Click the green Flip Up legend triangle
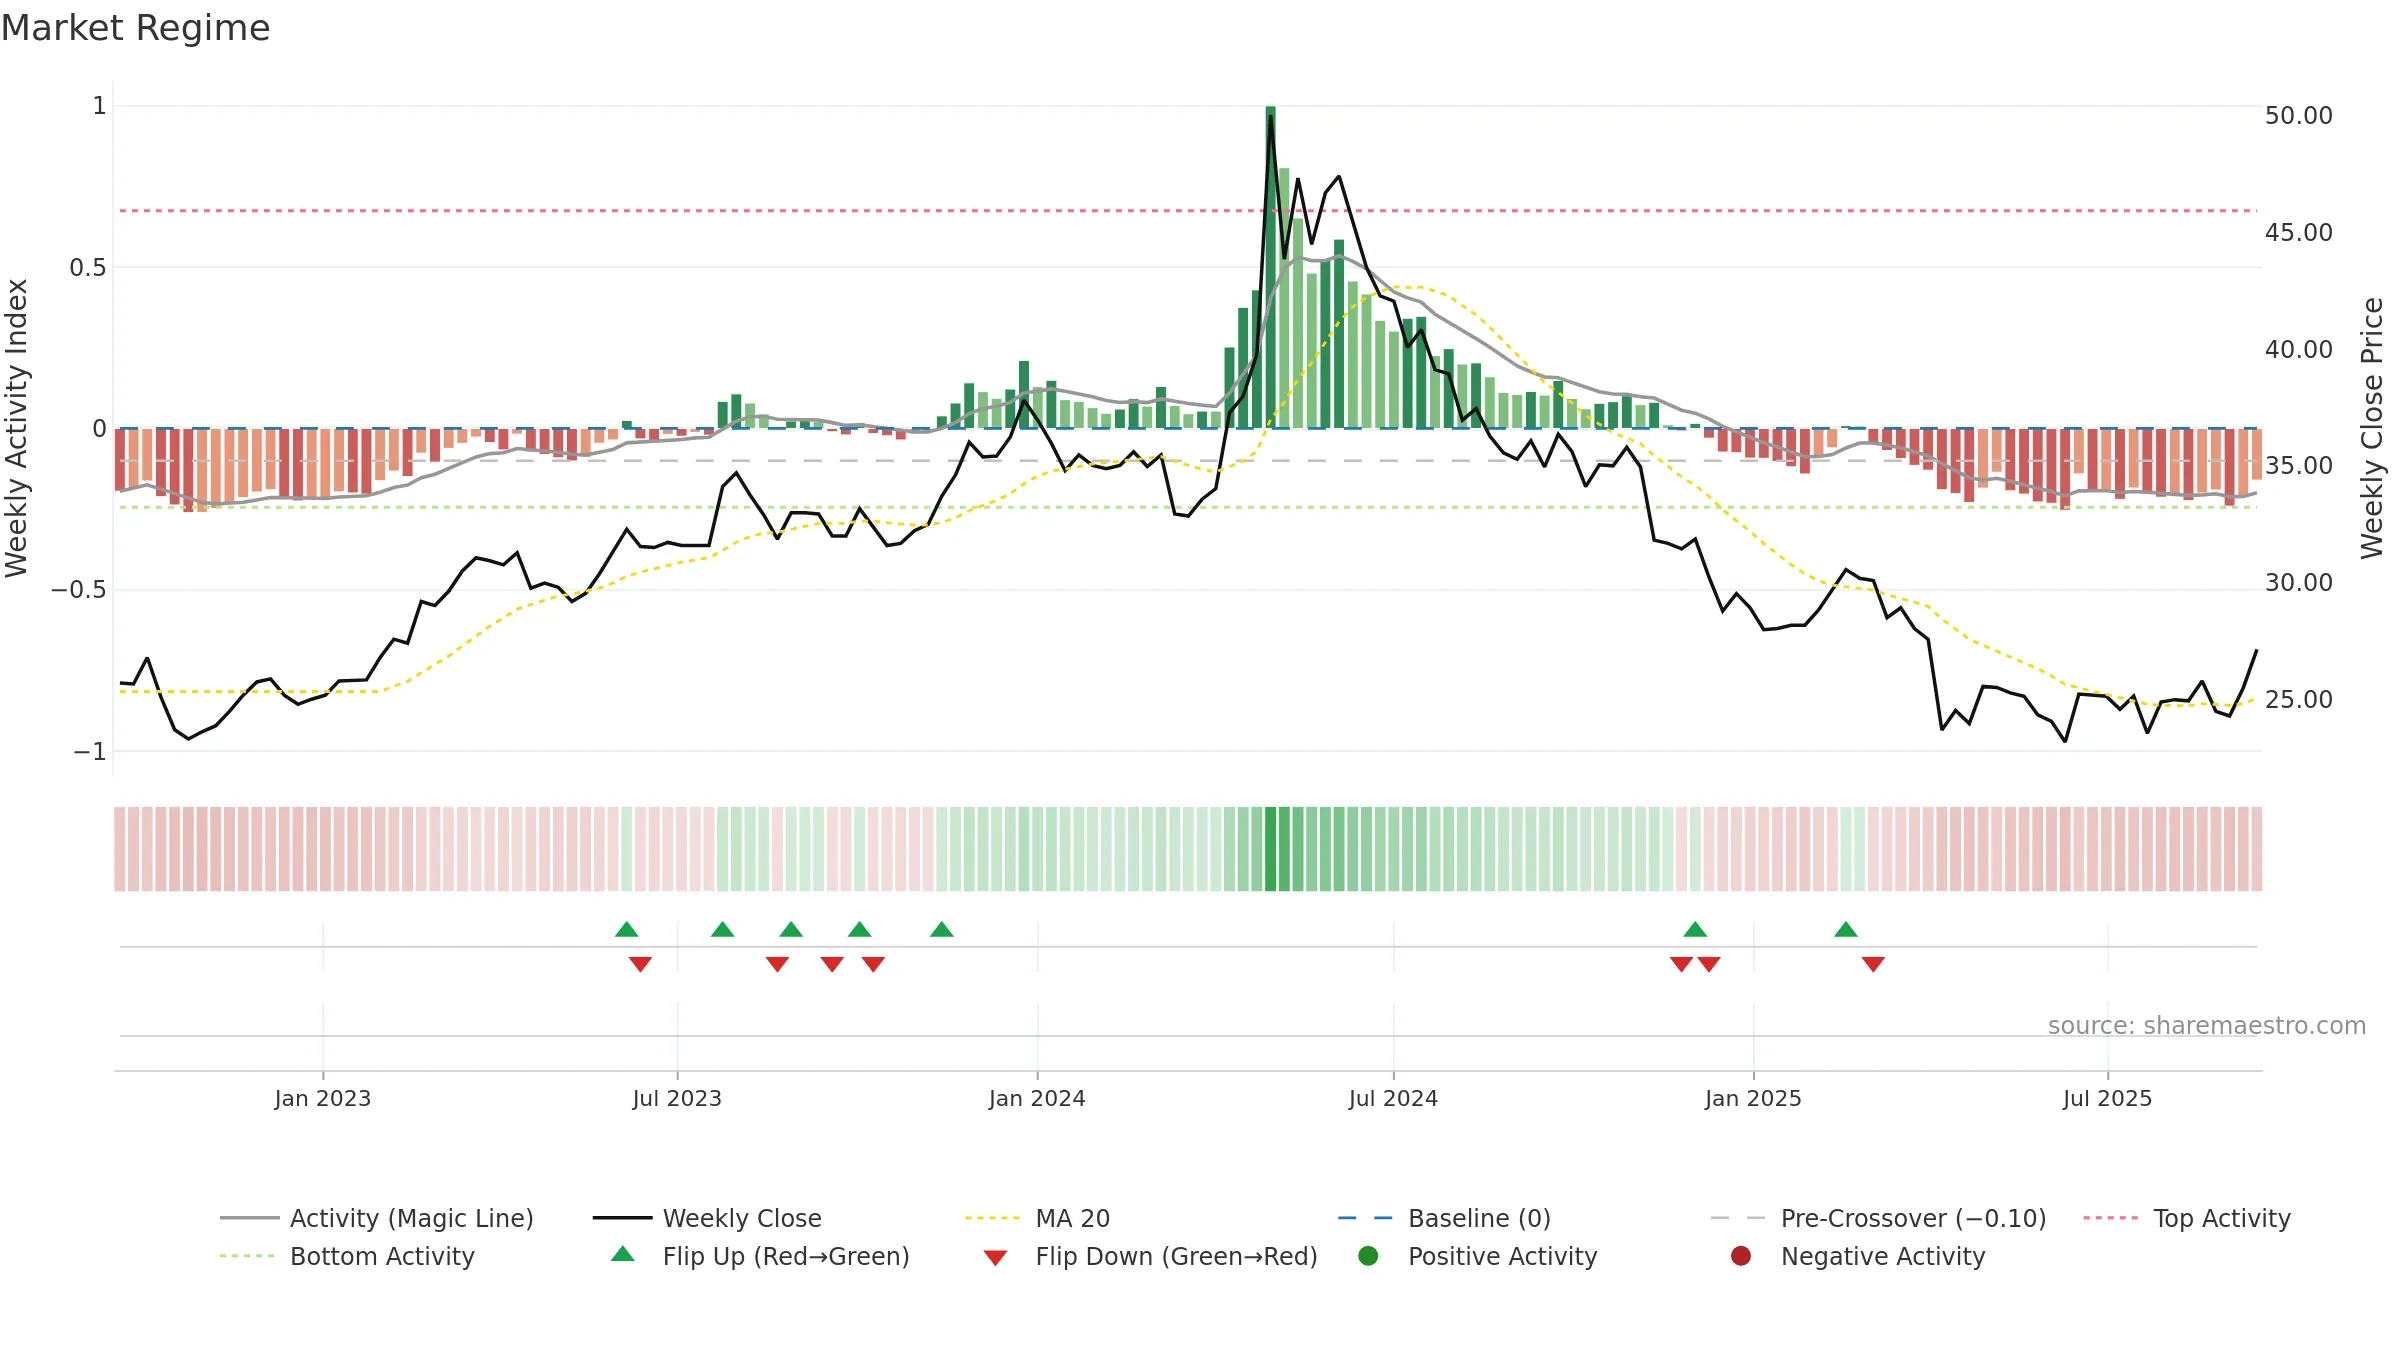The width and height of the screenshot is (2400, 1350). coord(622,1254)
